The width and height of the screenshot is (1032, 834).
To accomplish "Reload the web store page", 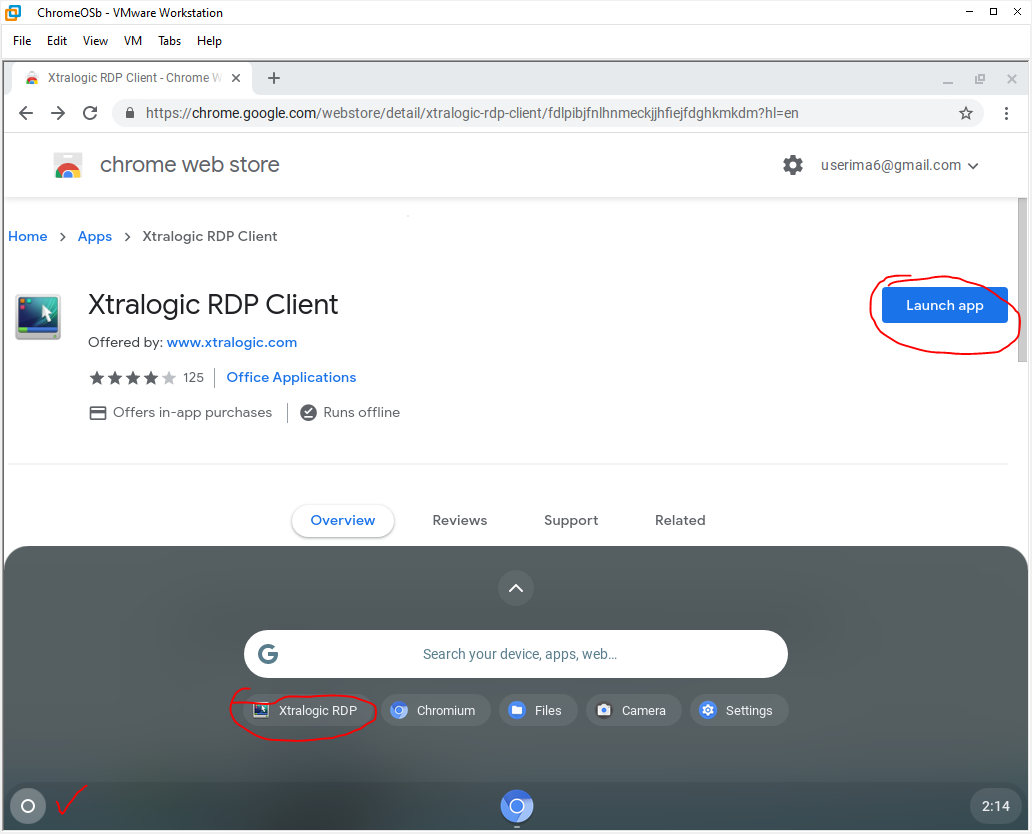I will coord(90,113).
